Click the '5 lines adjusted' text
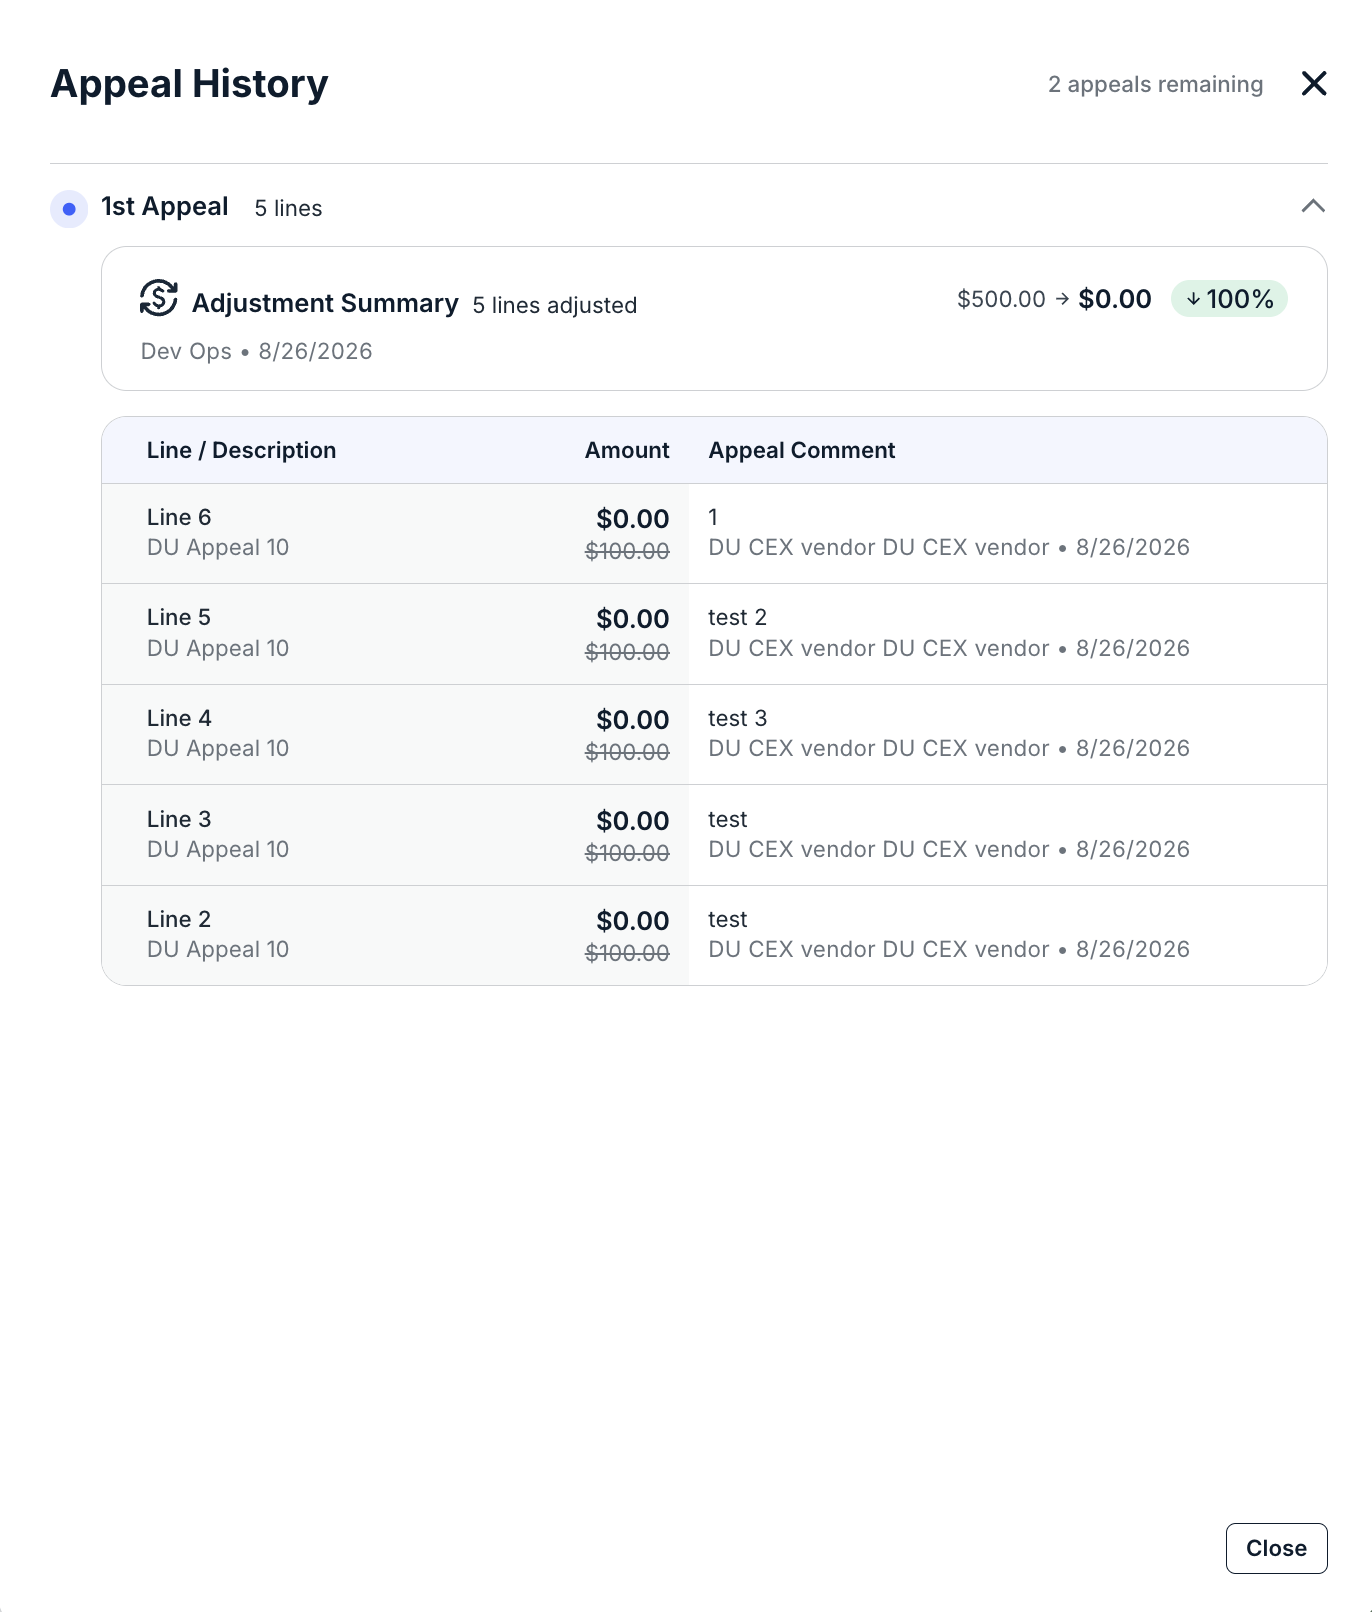This screenshot has height=1612, width=1372. 555,305
